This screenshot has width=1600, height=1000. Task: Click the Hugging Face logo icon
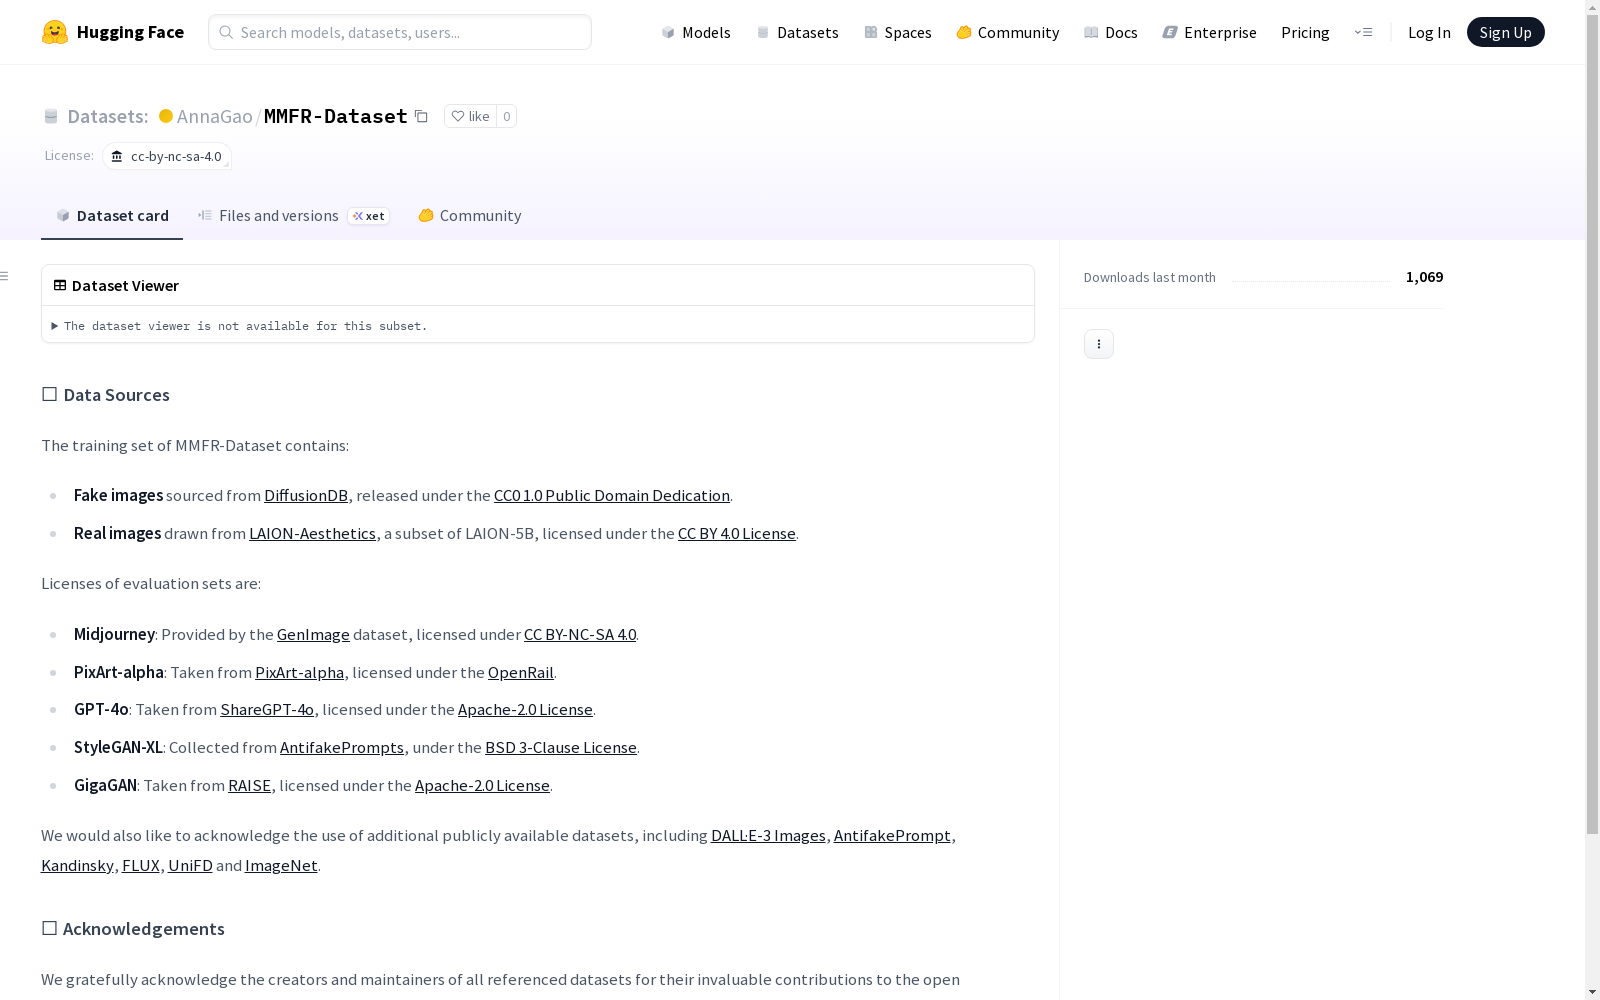tap(55, 32)
